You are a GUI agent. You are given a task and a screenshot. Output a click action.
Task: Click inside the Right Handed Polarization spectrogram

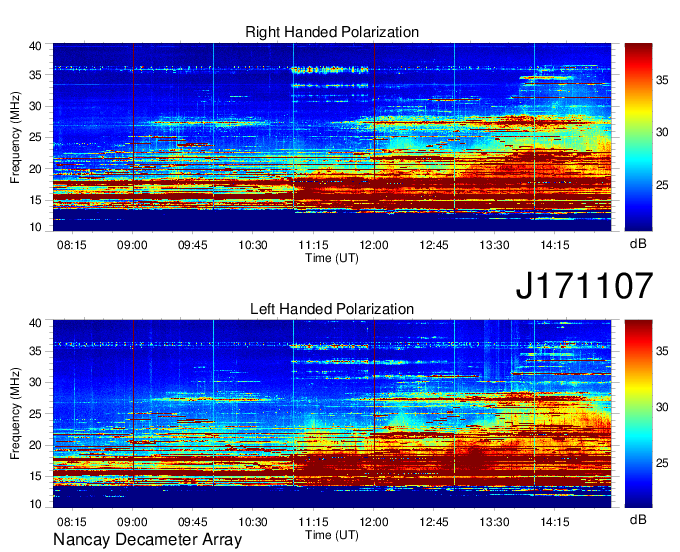click(332, 137)
